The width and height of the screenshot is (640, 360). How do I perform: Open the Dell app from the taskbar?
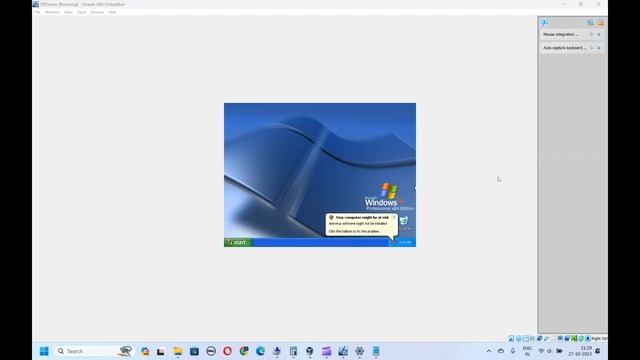pyautogui.click(x=211, y=351)
